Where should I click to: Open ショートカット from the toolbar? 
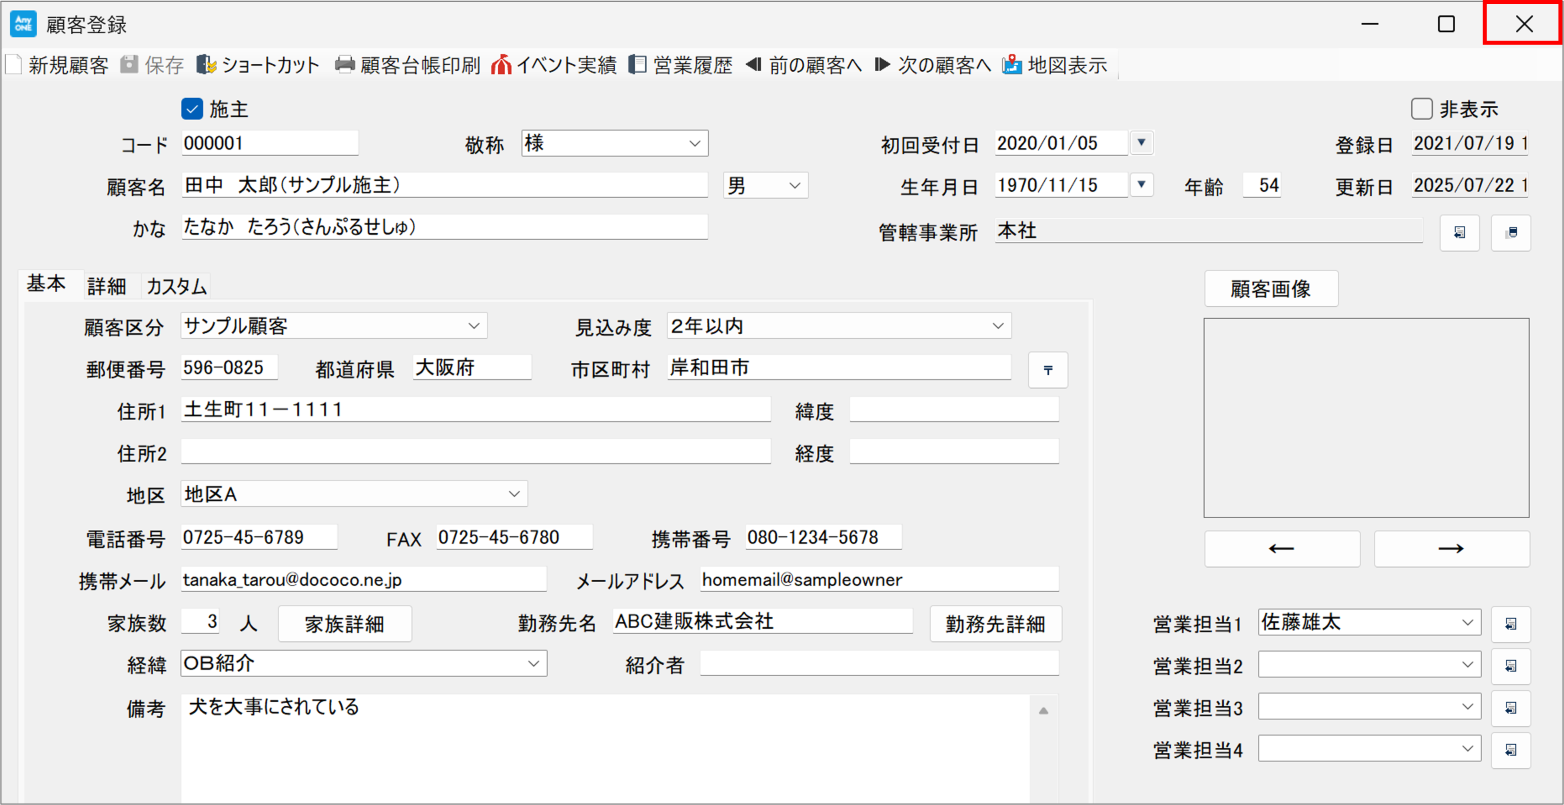pyautogui.click(x=258, y=66)
